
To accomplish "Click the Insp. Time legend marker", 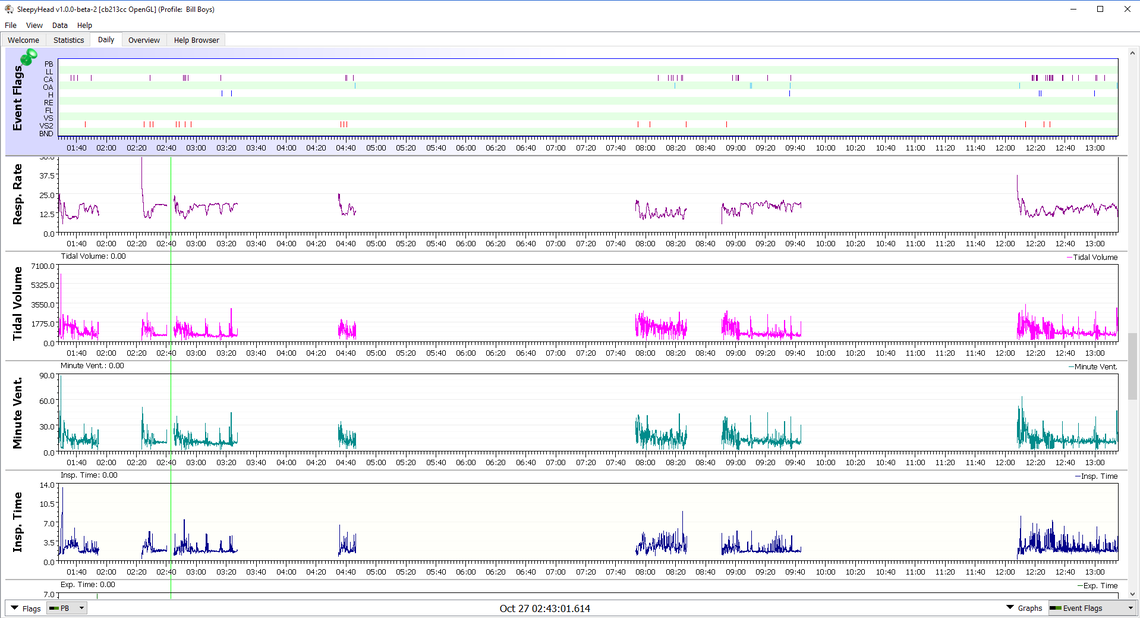I will (1078, 476).
